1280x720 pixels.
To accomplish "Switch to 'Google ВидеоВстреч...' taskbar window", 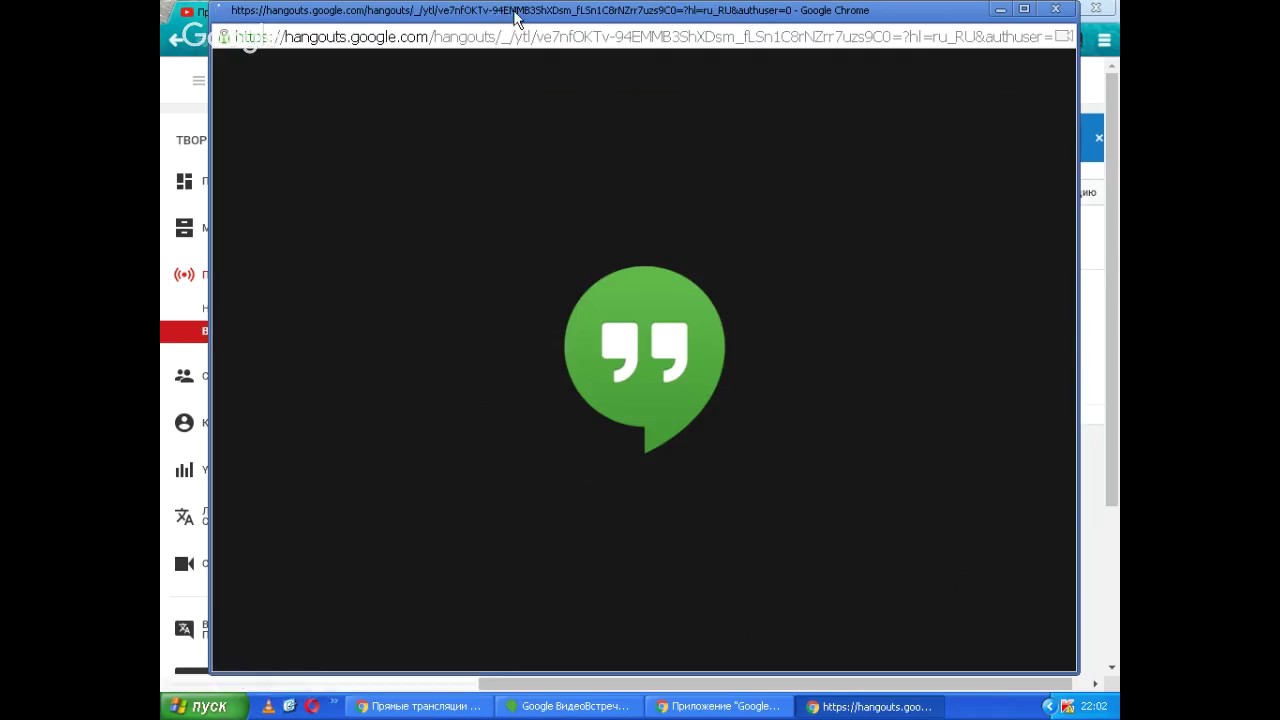I will (571, 707).
